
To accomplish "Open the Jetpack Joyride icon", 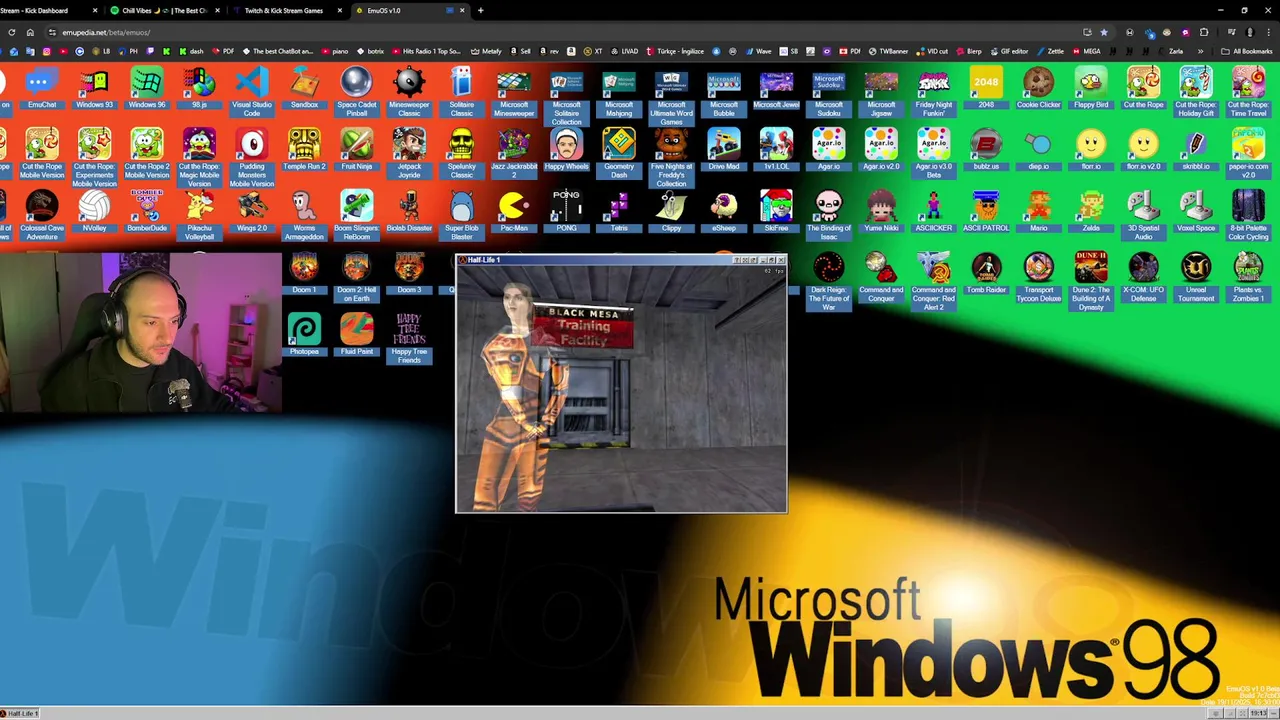I will click(x=409, y=154).
